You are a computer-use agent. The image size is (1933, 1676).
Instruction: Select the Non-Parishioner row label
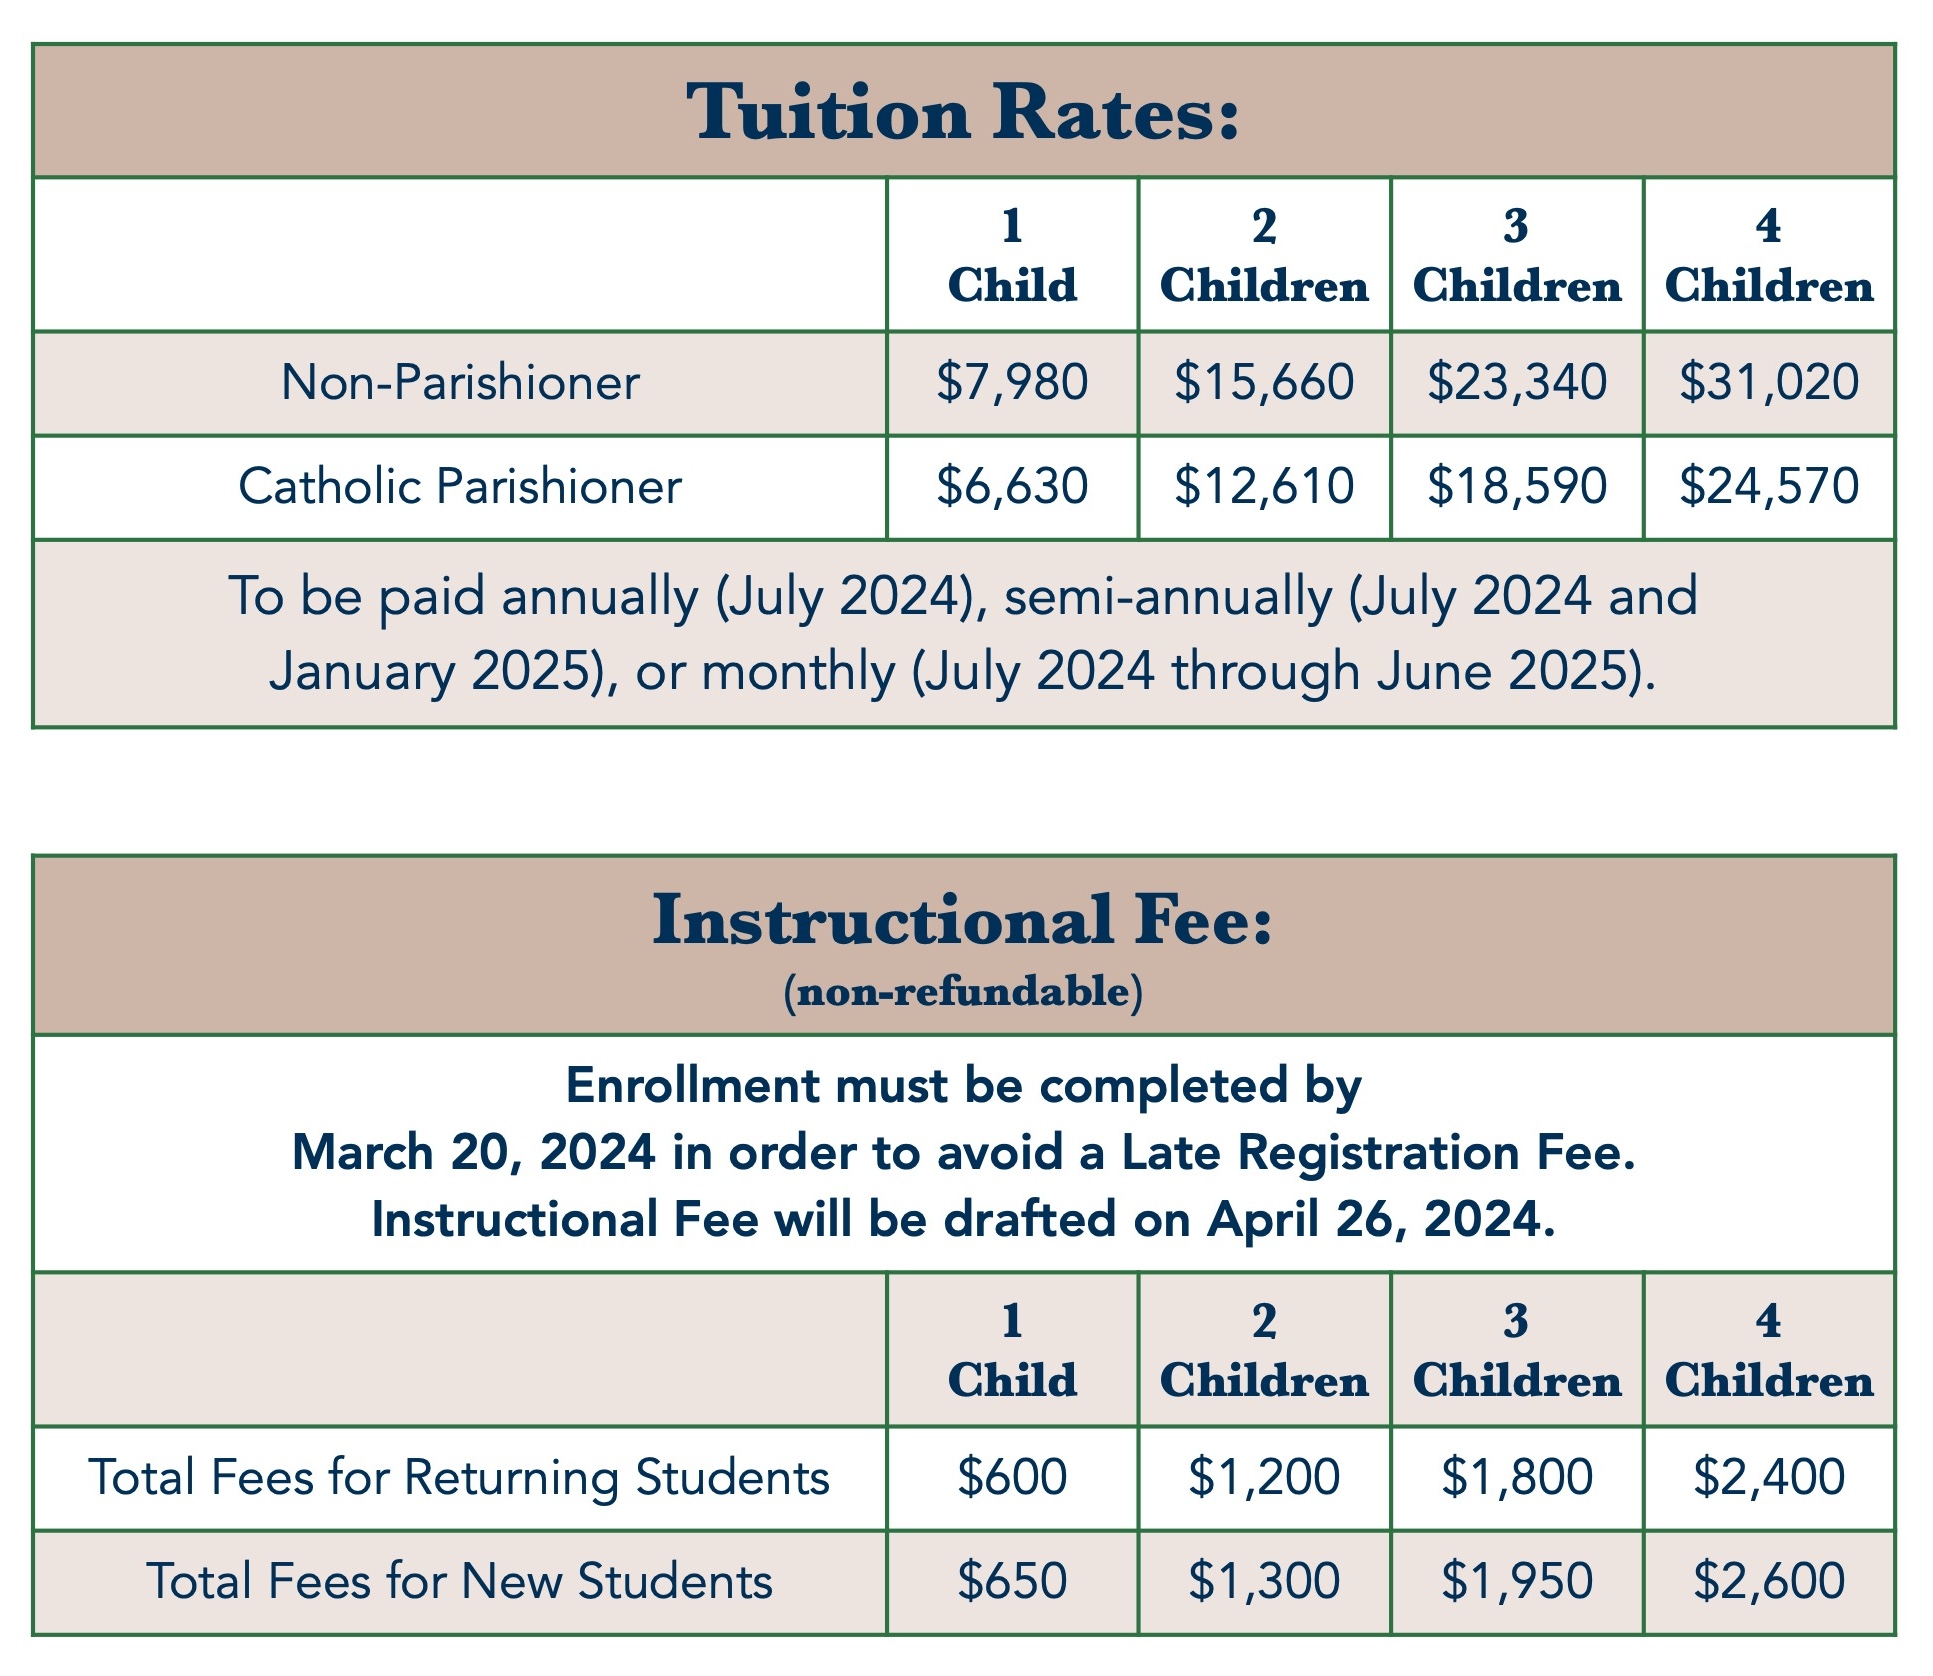tap(460, 383)
